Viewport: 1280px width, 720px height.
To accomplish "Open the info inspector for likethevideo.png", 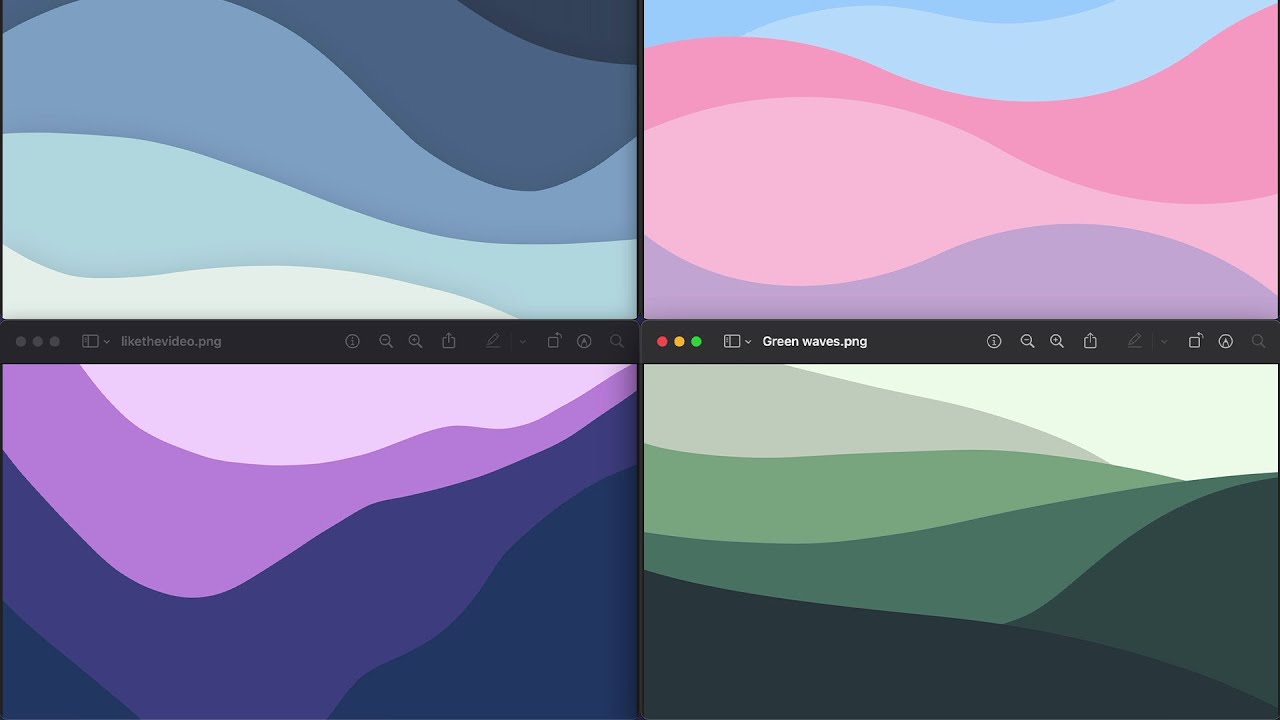I will click(x=353, y=341).
